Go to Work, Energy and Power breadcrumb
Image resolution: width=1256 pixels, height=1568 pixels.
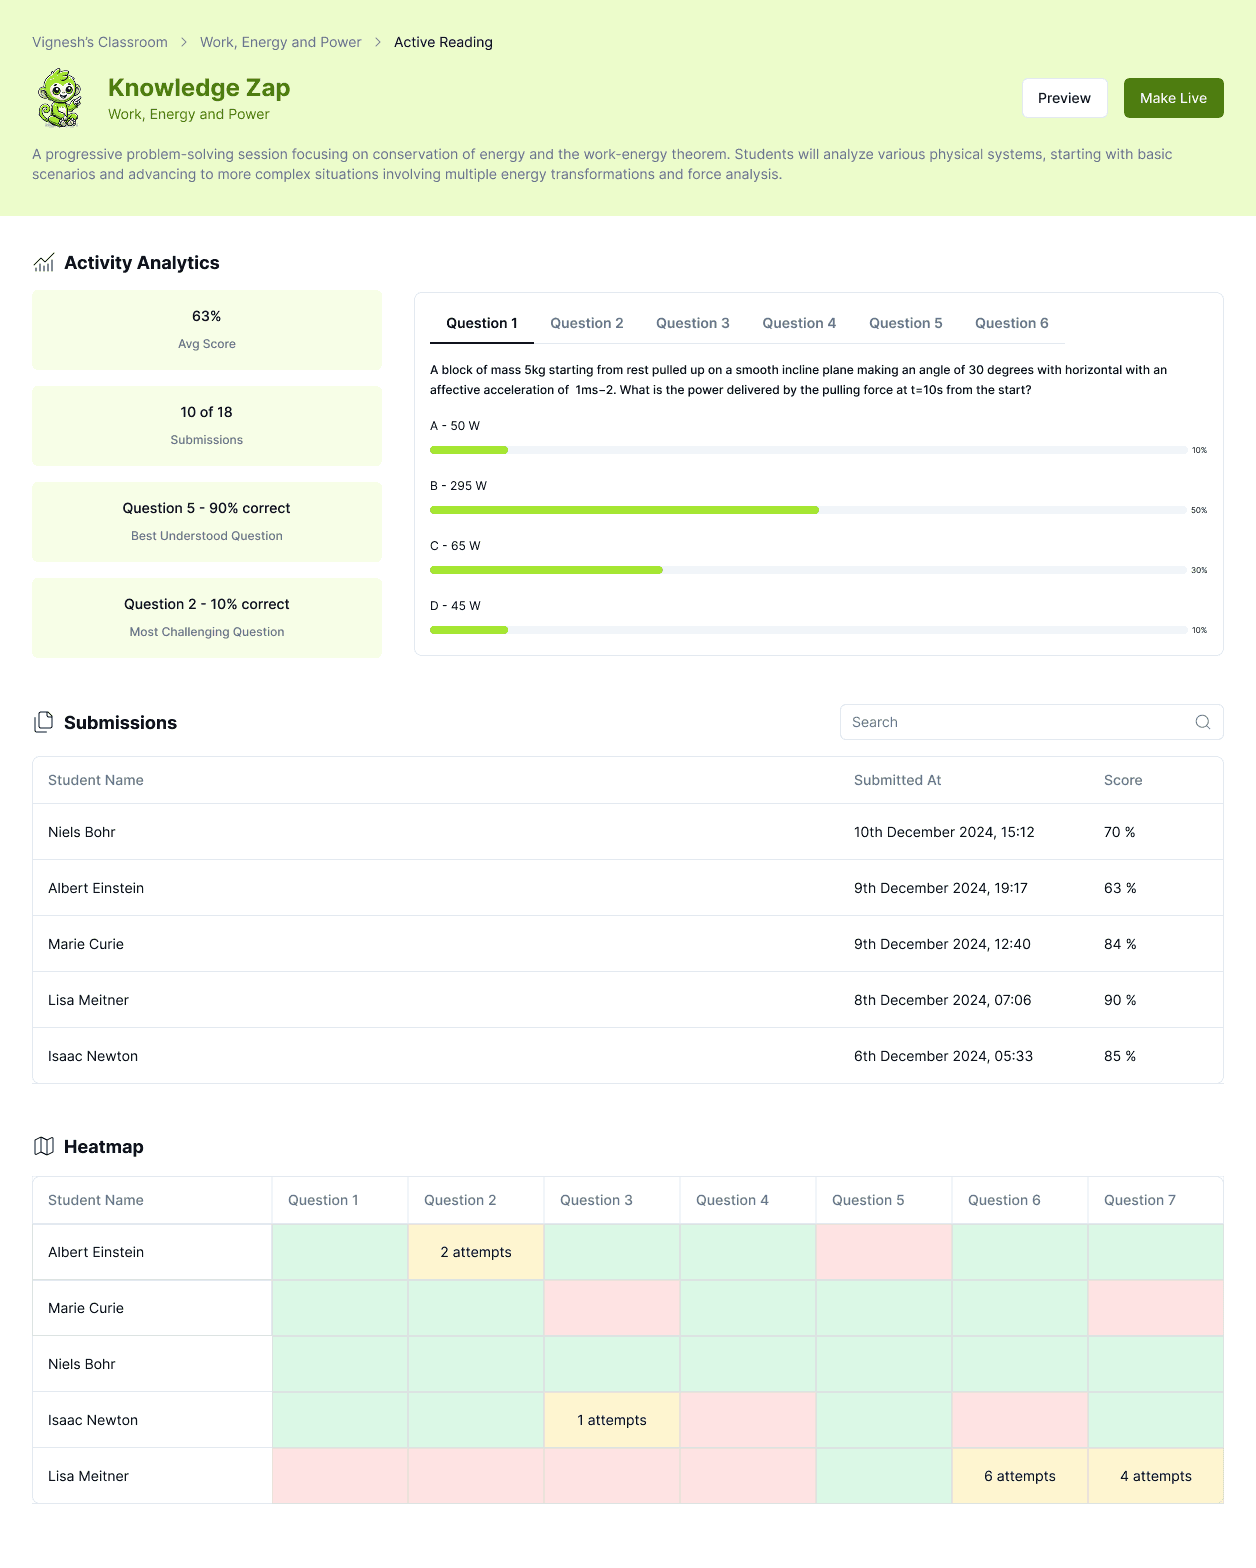281,42
